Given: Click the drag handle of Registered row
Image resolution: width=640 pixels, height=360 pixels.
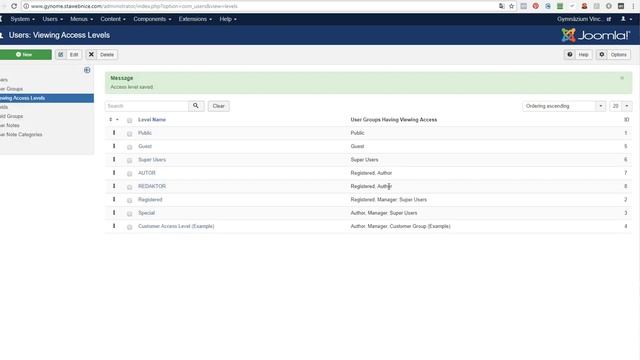Looking at the screenshot, I should 114,200.
